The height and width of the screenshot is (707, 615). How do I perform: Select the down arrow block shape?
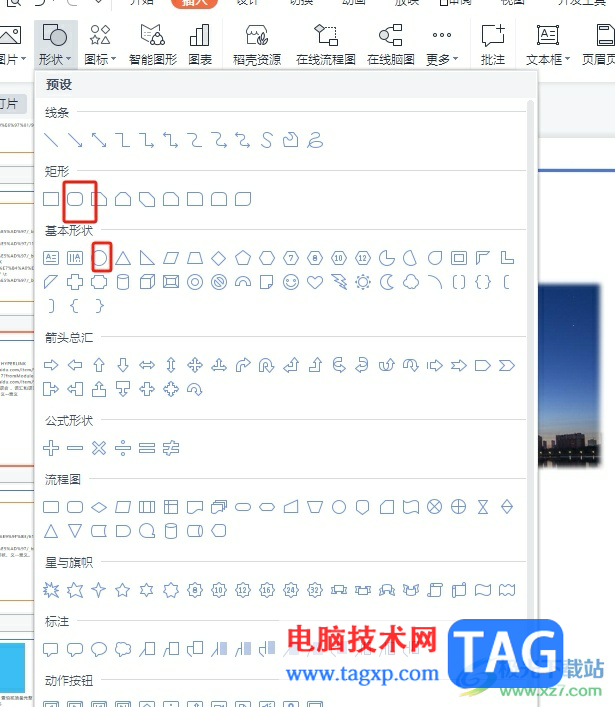(123, 365)
